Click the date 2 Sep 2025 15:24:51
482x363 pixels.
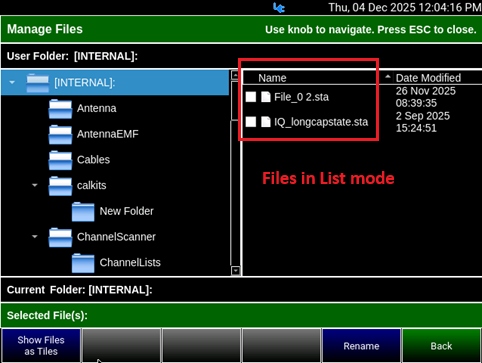(423, 122)
